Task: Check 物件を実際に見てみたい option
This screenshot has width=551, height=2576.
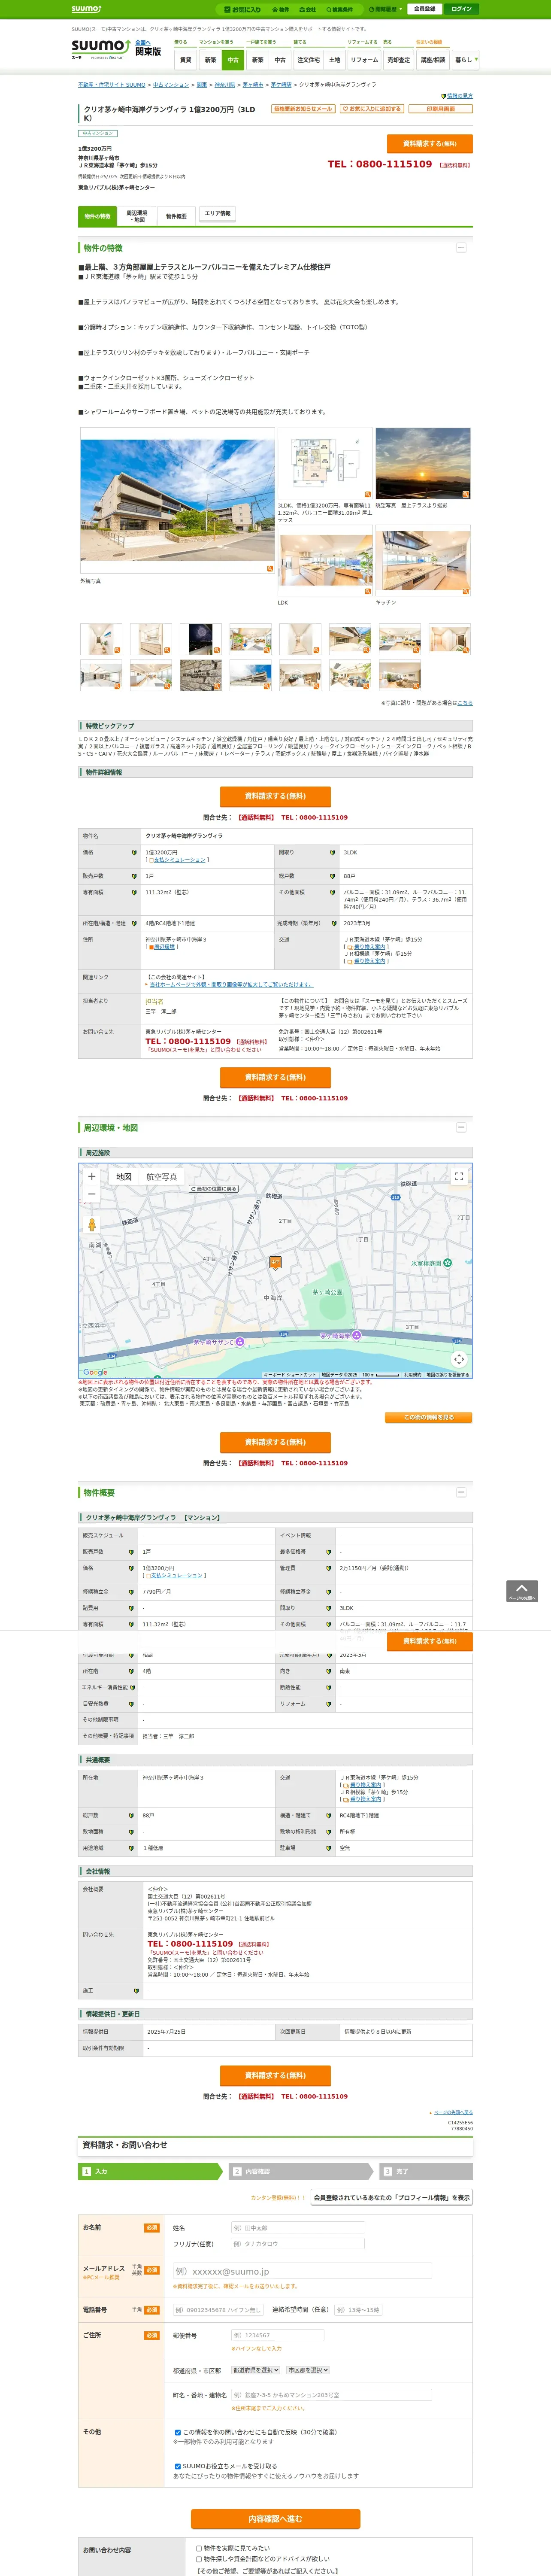Action: coord(199,2548)
